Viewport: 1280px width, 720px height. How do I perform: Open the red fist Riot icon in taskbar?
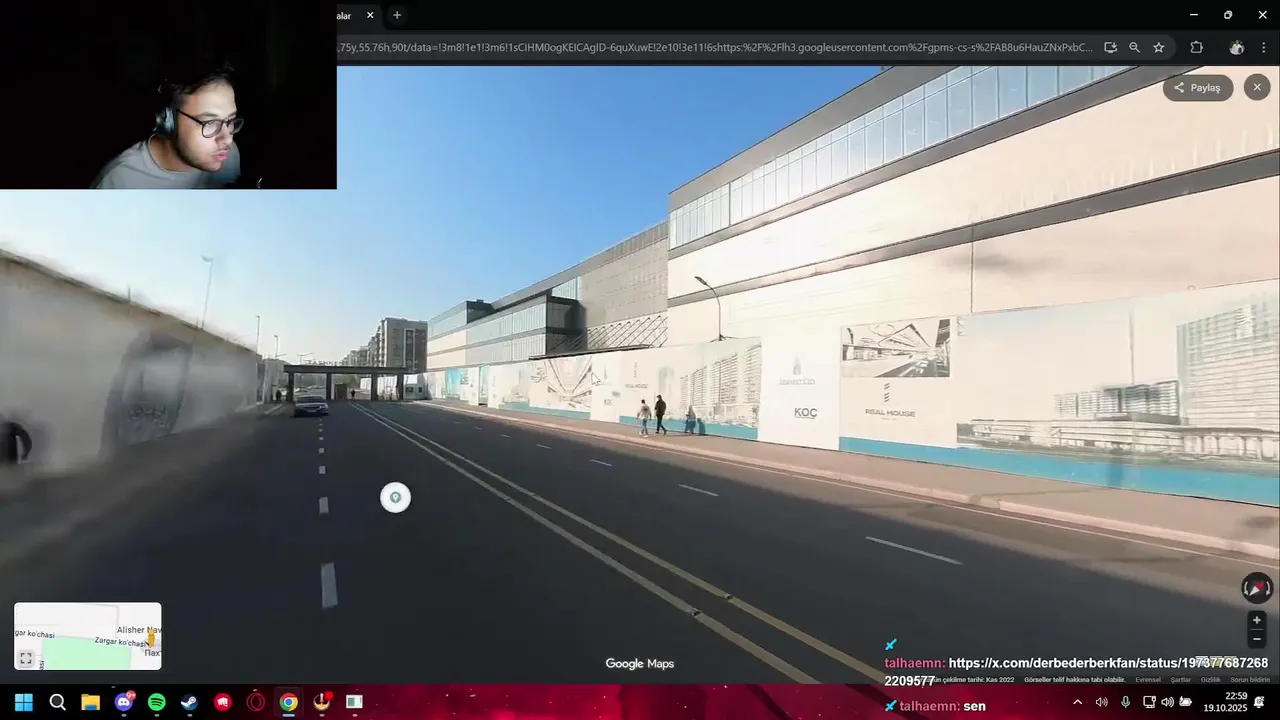222,702
